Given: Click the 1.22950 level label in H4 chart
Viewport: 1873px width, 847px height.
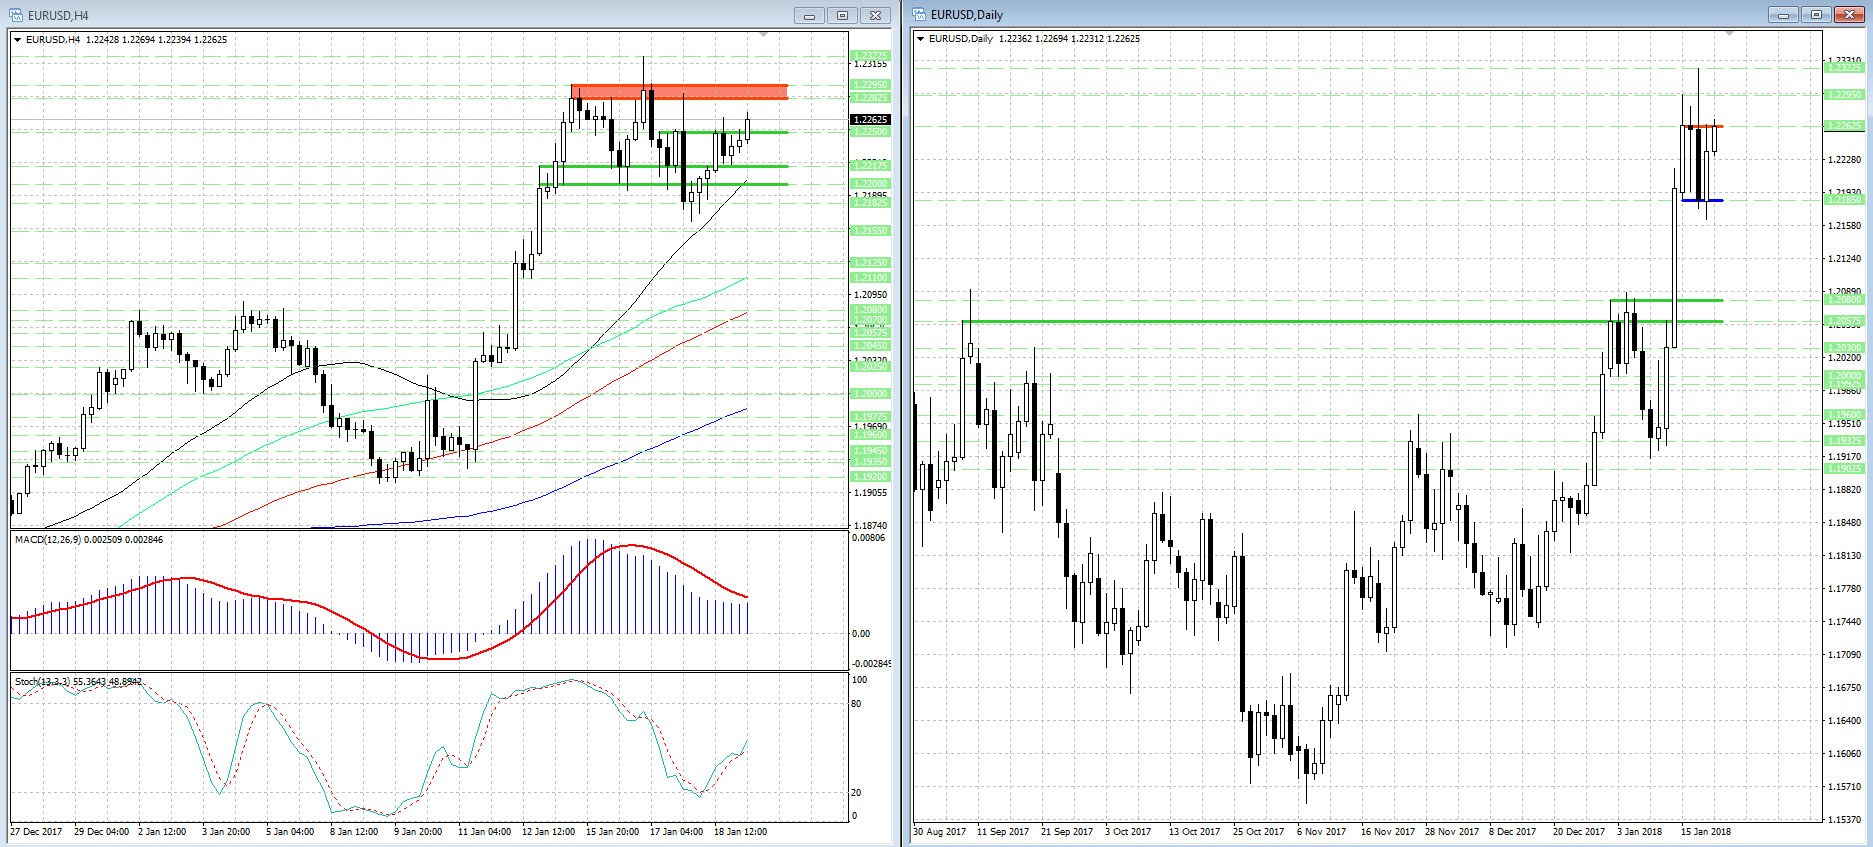Looking at the screenshot, I should pos(870,85).
